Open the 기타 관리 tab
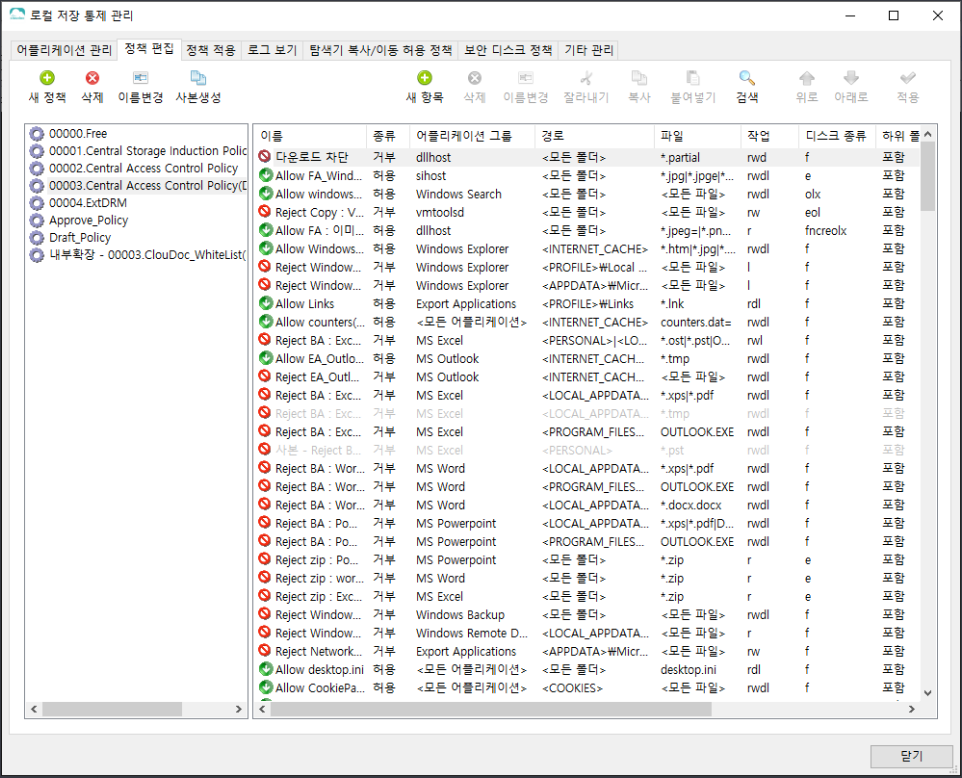Screen dimensions: 962x778 [588, 50]
